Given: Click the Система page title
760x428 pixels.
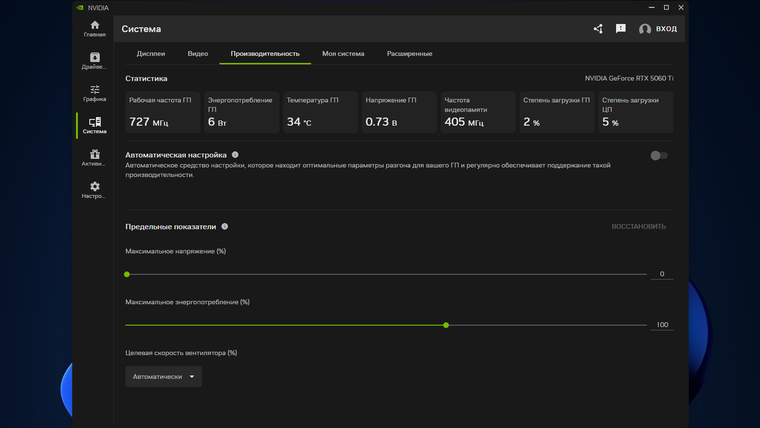Looking at the screenshot, I should pos(141,29).
